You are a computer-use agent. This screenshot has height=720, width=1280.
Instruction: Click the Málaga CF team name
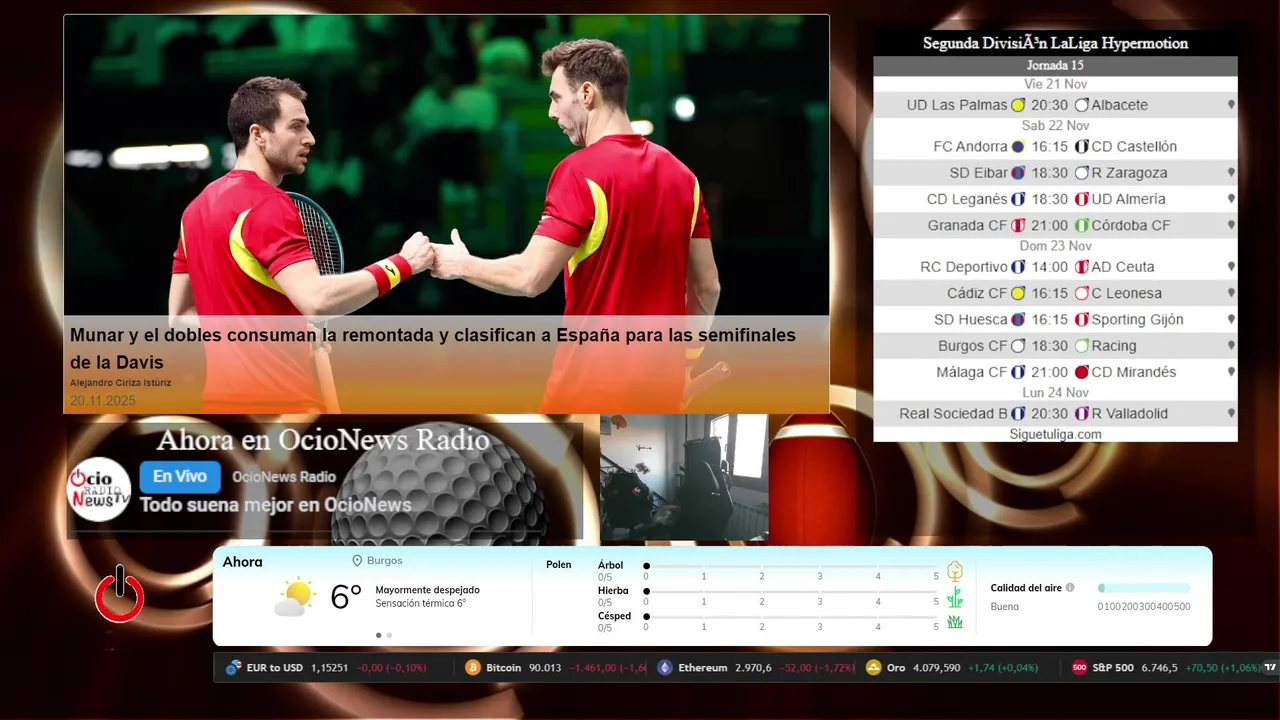pos(972,372)
